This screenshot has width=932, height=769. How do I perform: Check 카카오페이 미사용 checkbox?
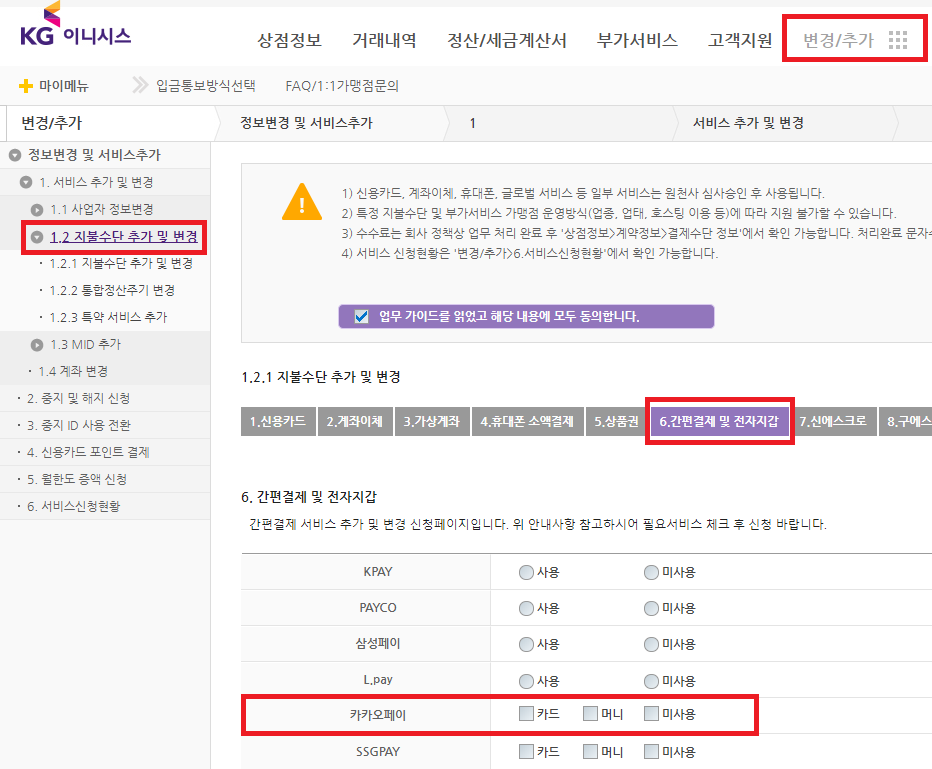pos(651,713)
